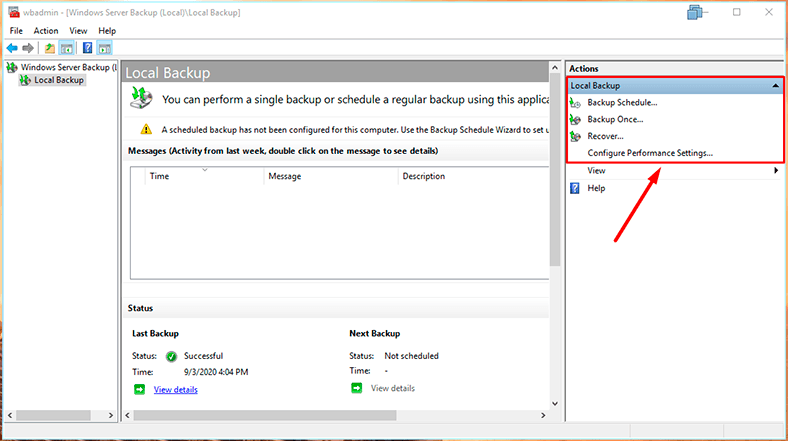Click the Time column header
The height and width of the screenshot is (441, 788).
click(x=205, y=176)
